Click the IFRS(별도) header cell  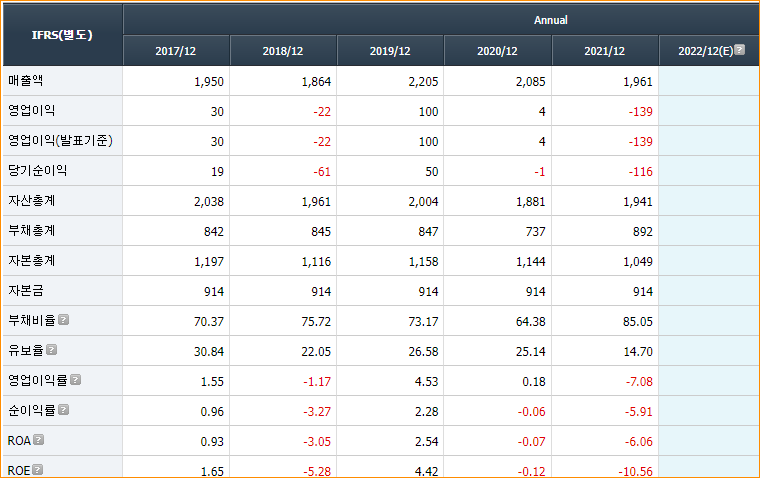tap(62, 34)
